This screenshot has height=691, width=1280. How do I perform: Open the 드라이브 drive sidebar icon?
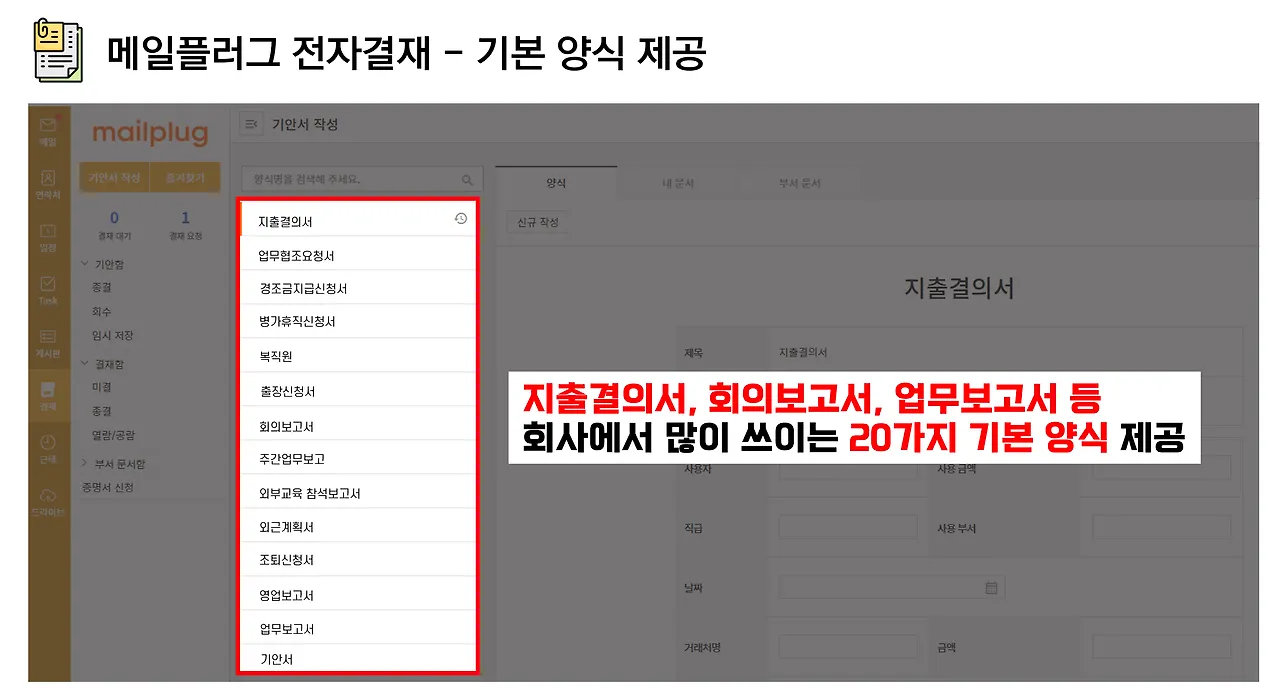pos(47,502)
